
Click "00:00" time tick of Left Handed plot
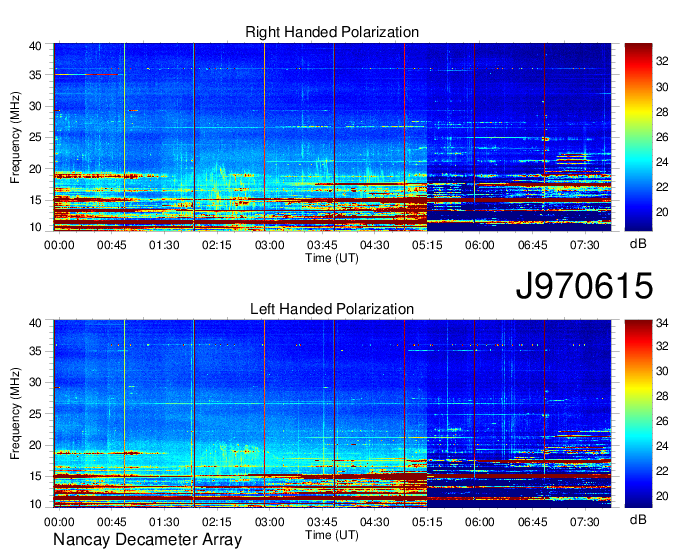pos(59,522)
